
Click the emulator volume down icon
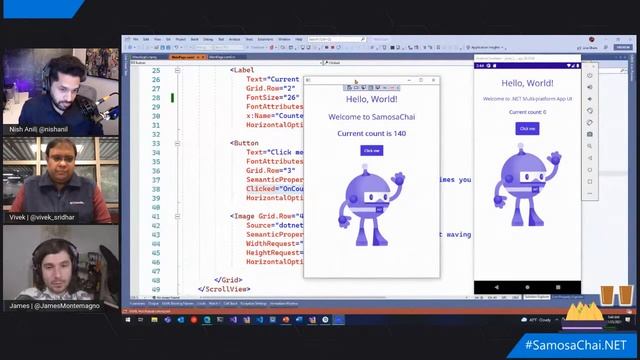click(x=590, y=99)
